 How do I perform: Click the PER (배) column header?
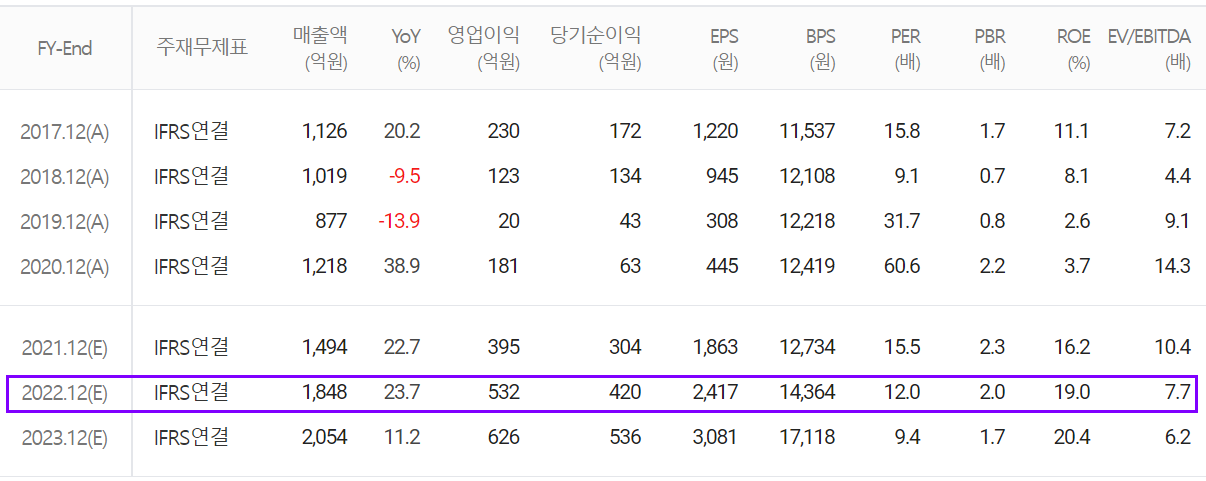point(905,49)
